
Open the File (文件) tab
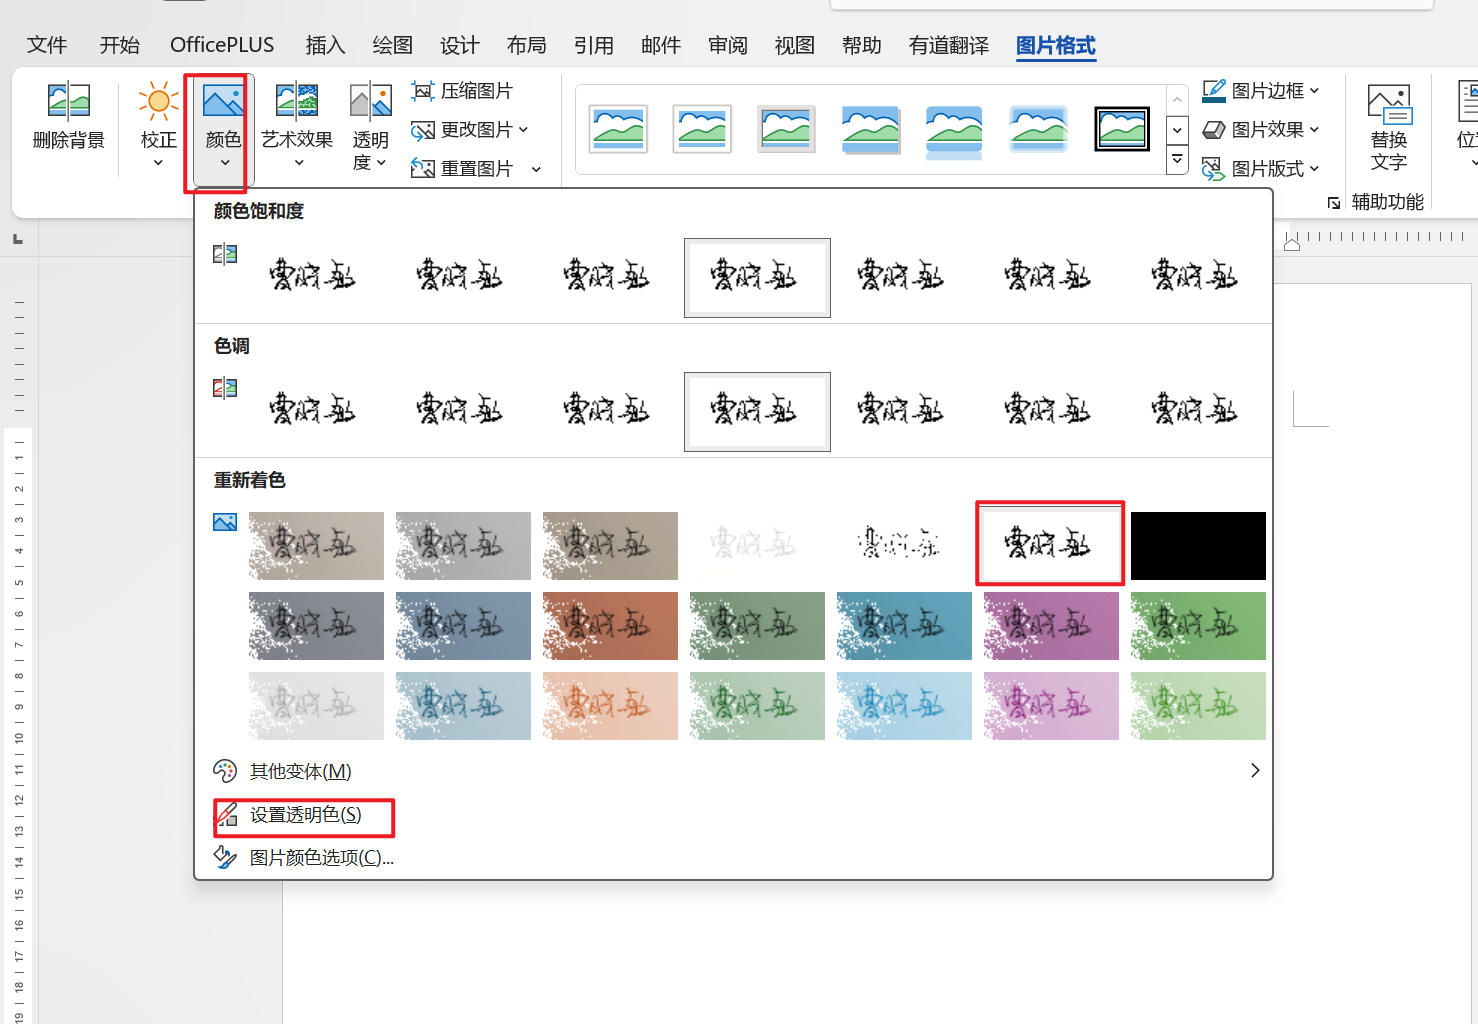47,45
